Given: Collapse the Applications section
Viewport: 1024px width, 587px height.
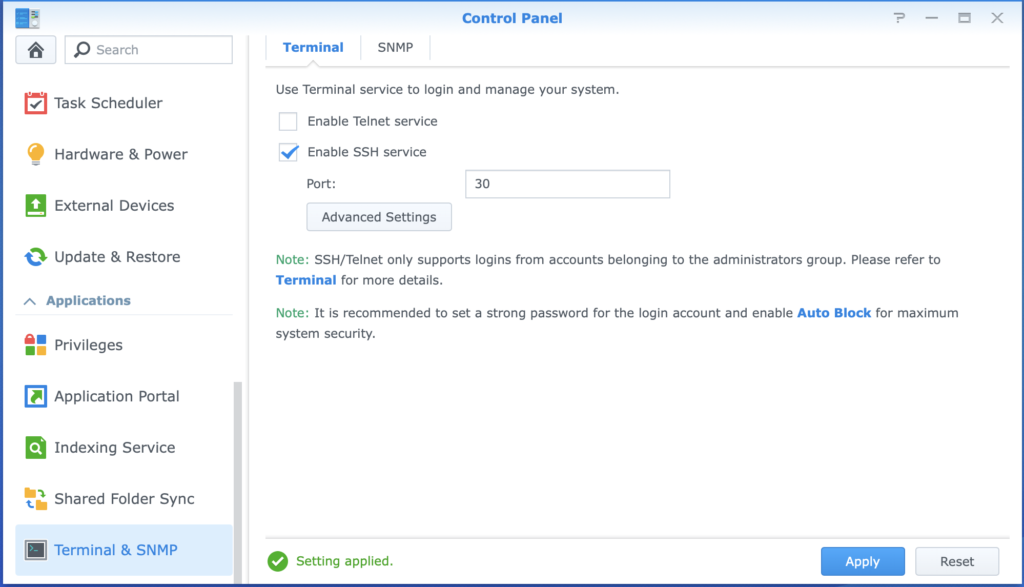Looking at the screenshot, I should tap(29, 301).
